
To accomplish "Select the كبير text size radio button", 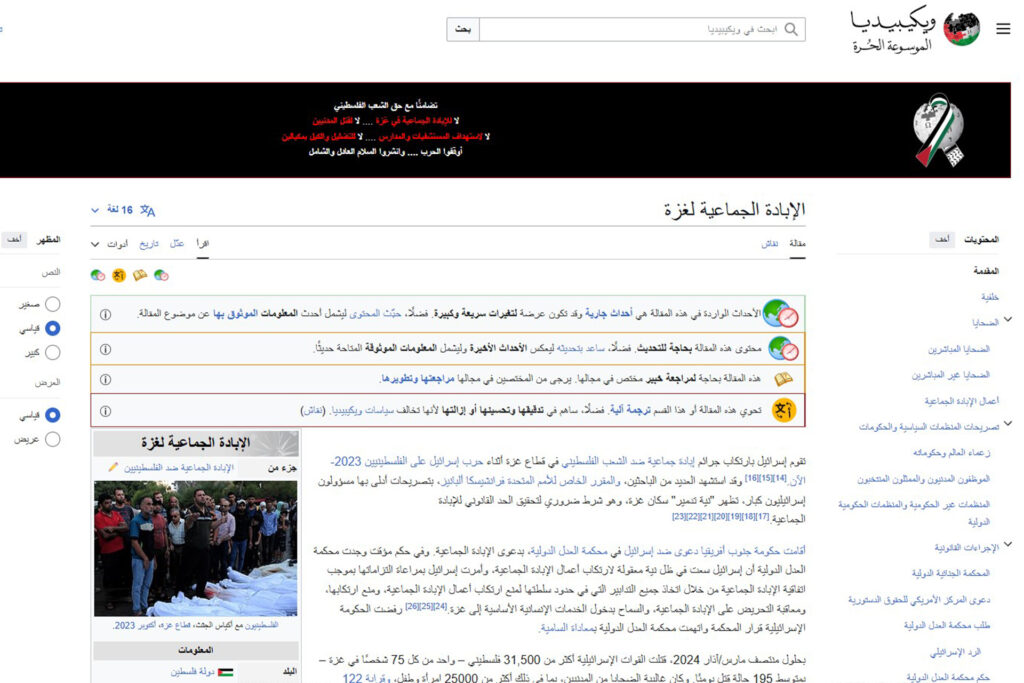I will 51,350.
